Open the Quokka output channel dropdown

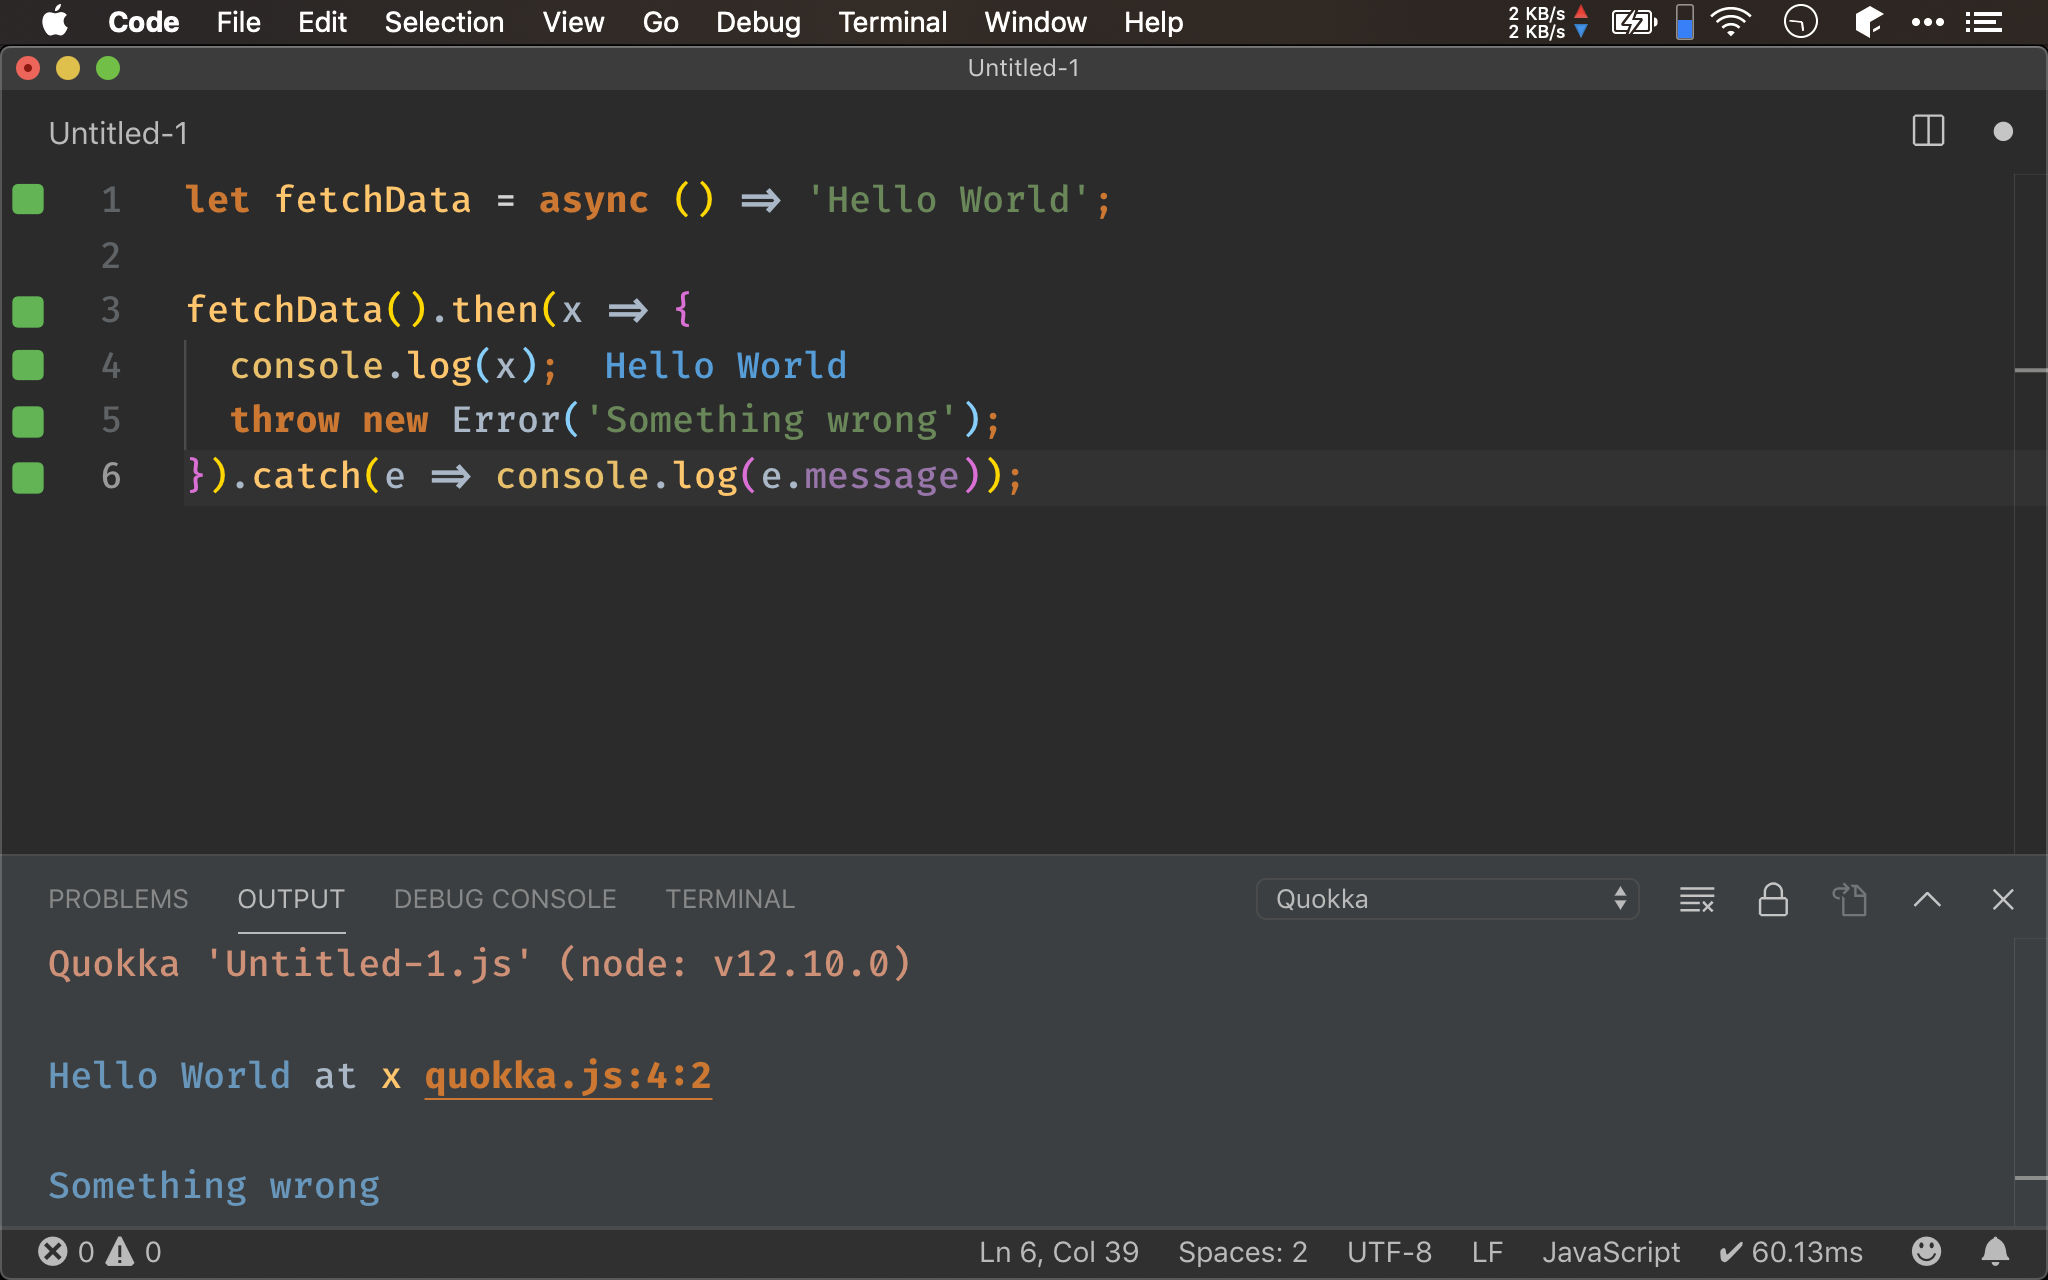coord(1446,899)
